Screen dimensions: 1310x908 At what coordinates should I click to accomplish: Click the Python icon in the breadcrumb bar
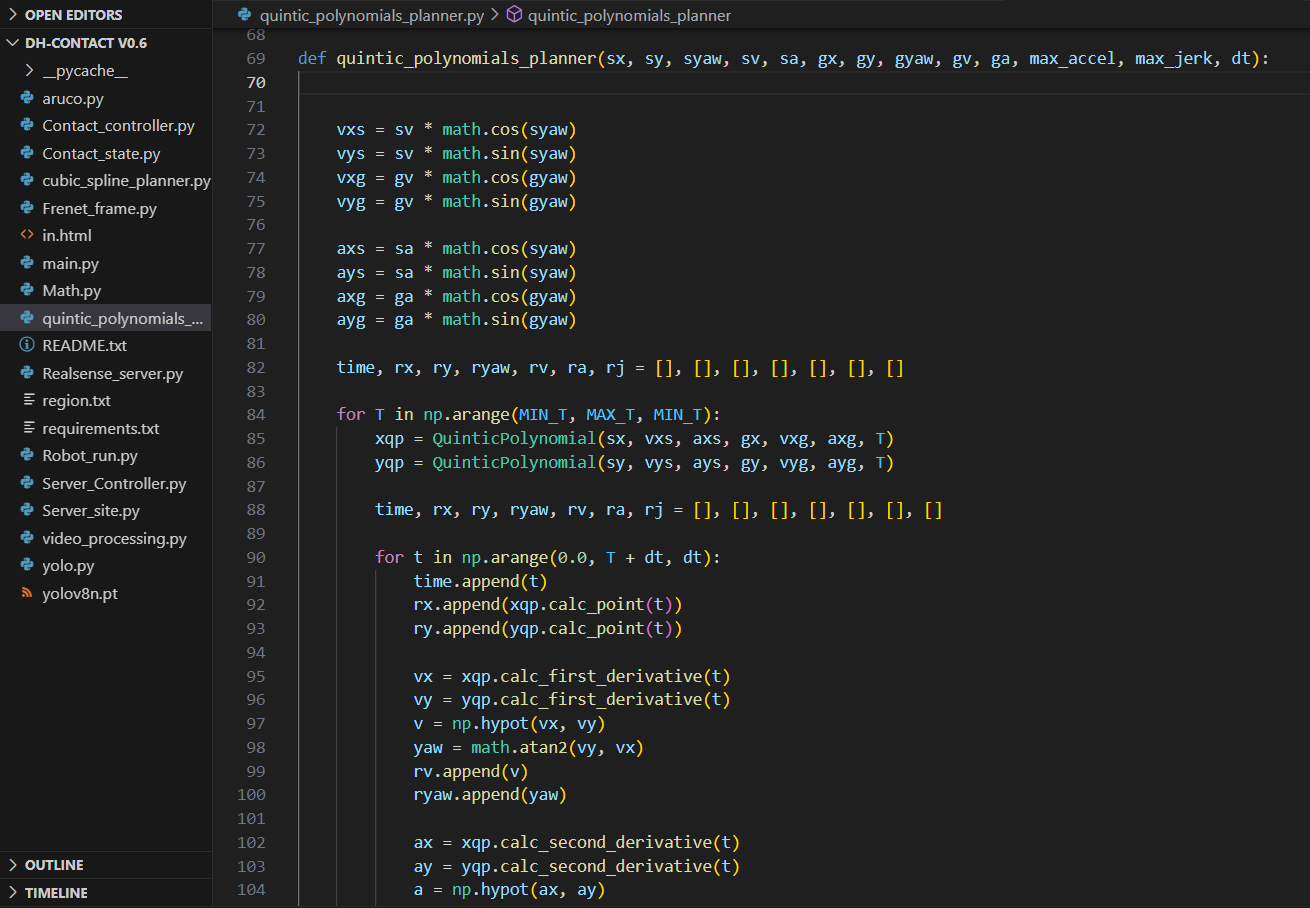point(245,16)
